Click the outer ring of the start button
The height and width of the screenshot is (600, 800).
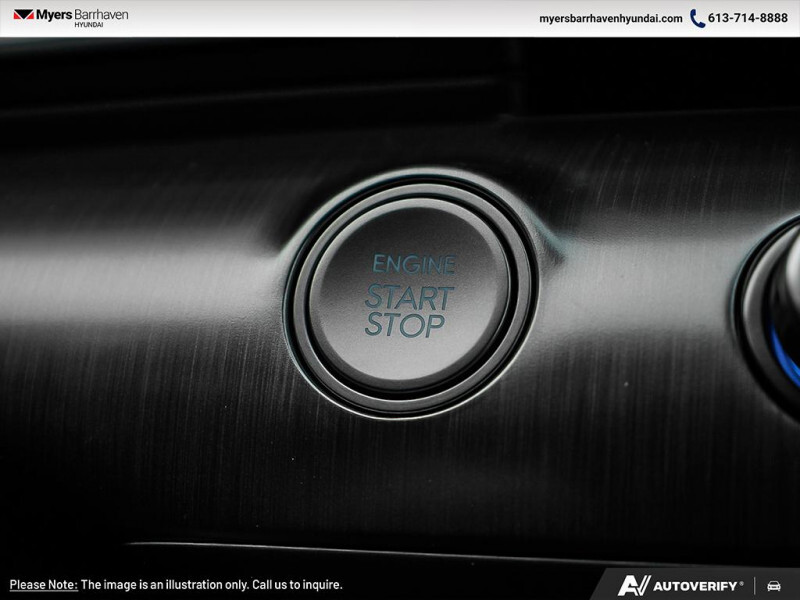pos(296,300)
